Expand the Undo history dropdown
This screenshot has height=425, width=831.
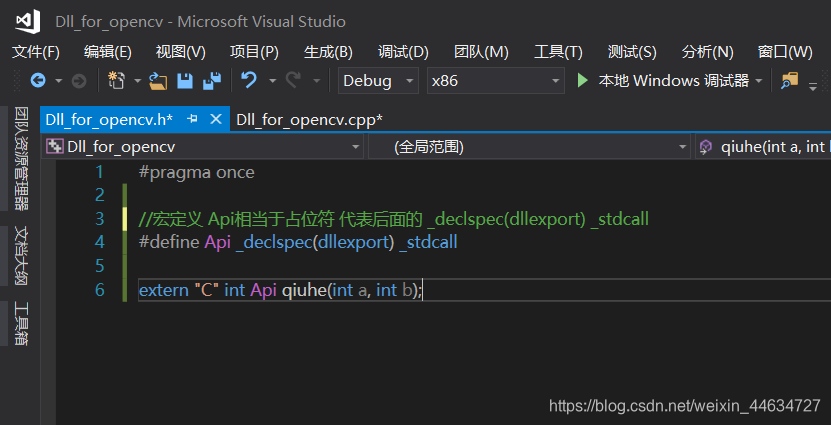[272, 81]
